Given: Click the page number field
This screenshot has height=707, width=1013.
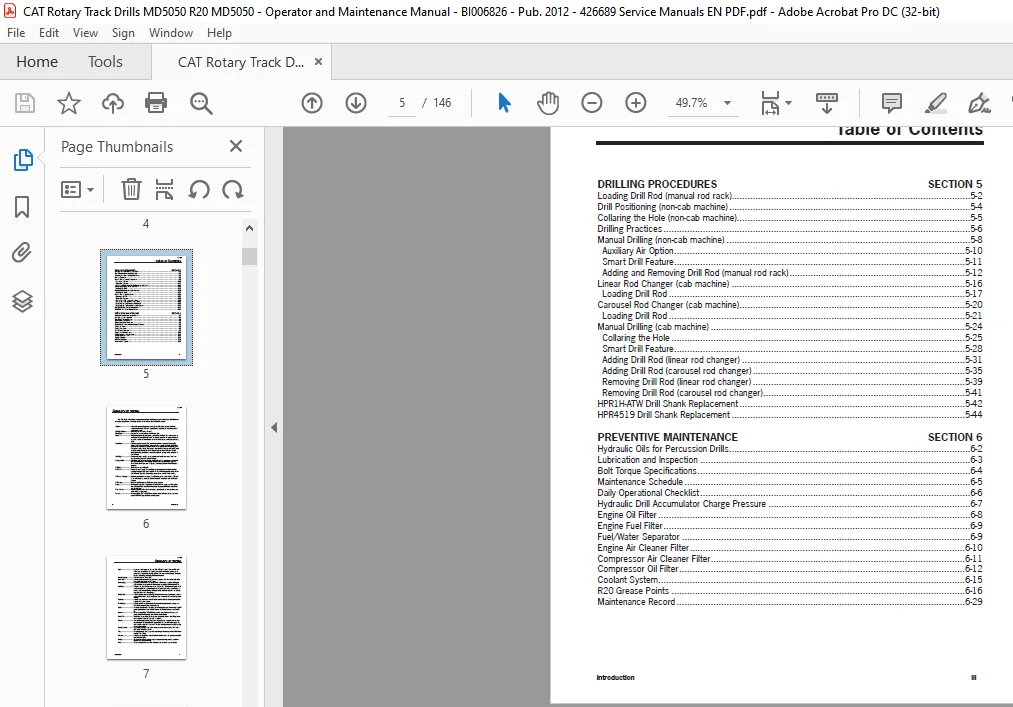Looking at the screenshot, I should coord(402,103).
